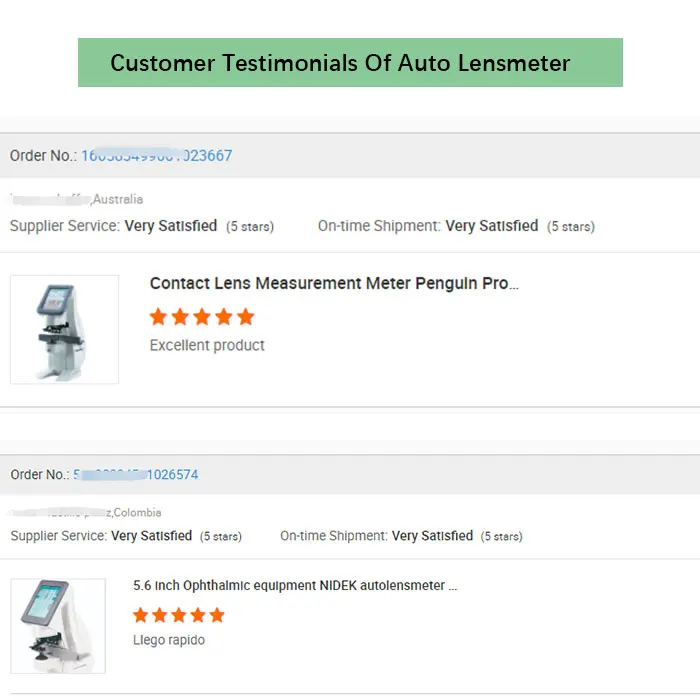Click second star of Penguin Pro rating
This screenshot has width=700, height=700.
tap(180, 317)
